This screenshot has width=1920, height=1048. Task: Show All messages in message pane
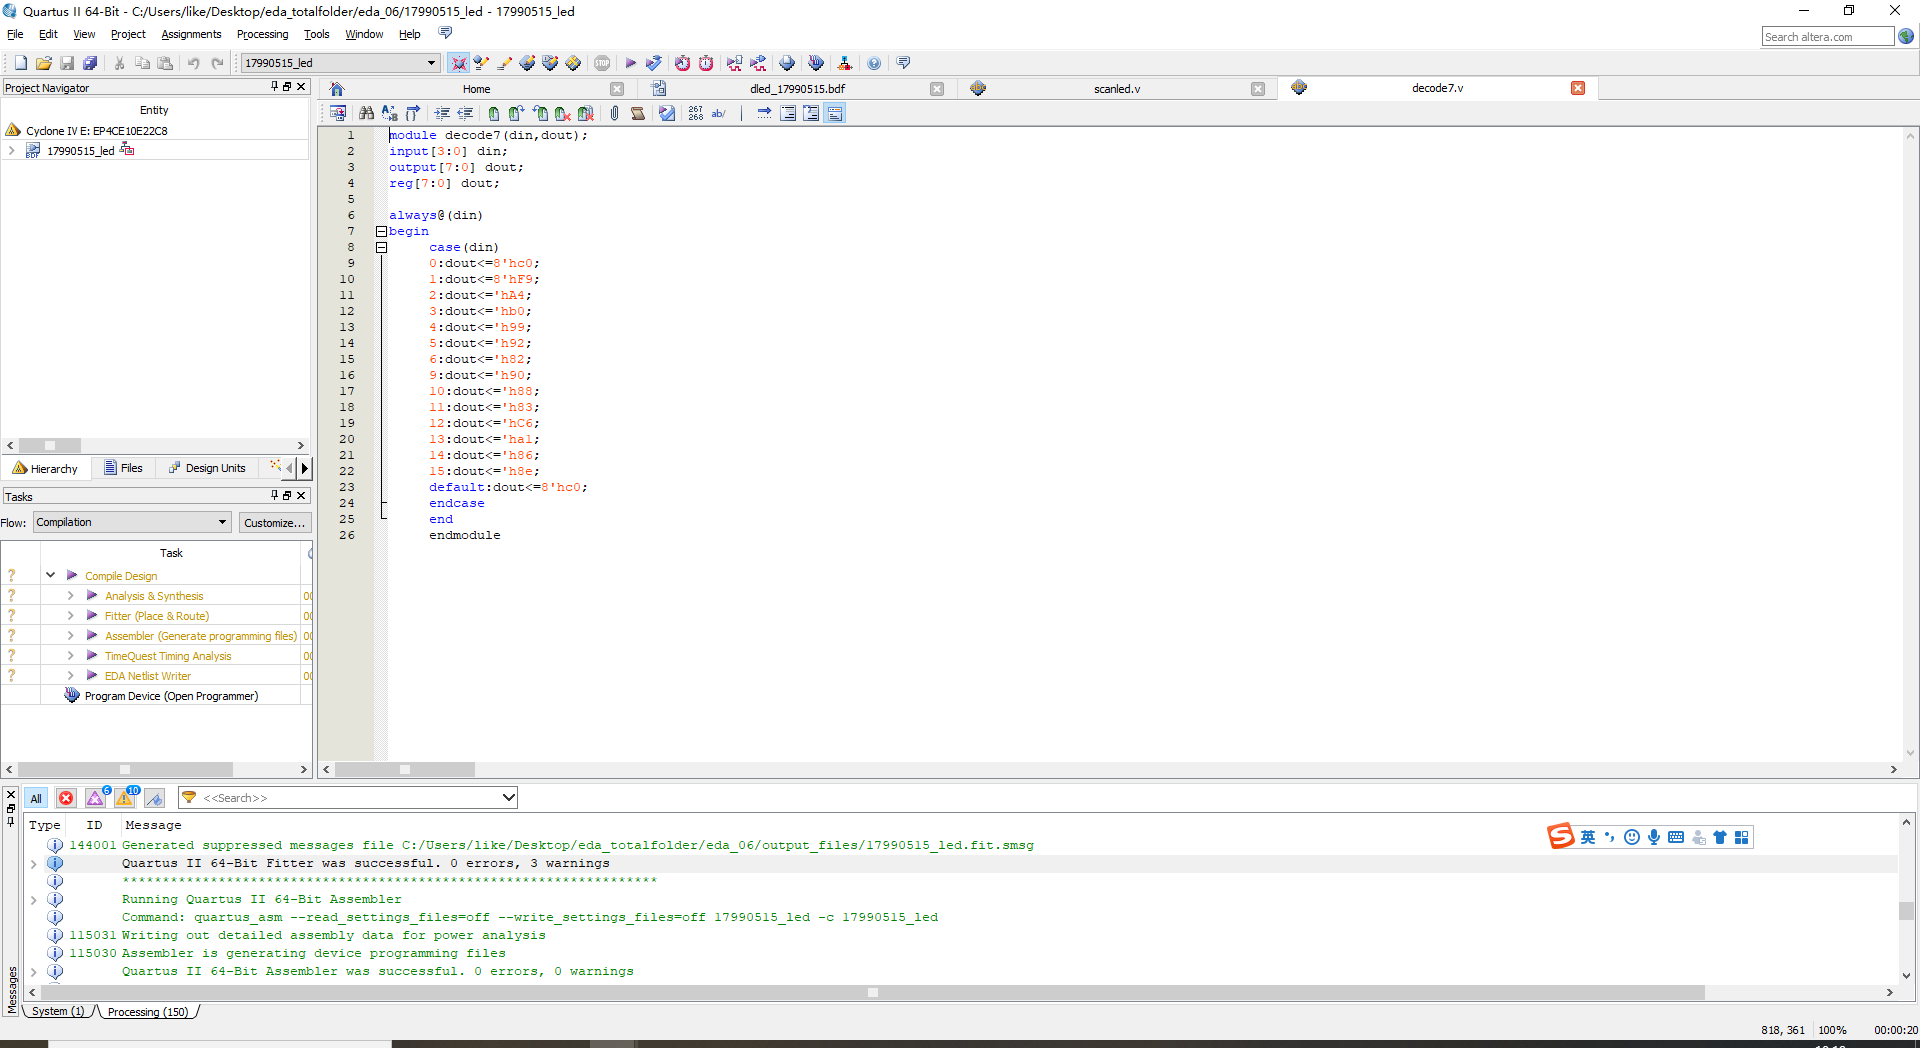point(36,798)
